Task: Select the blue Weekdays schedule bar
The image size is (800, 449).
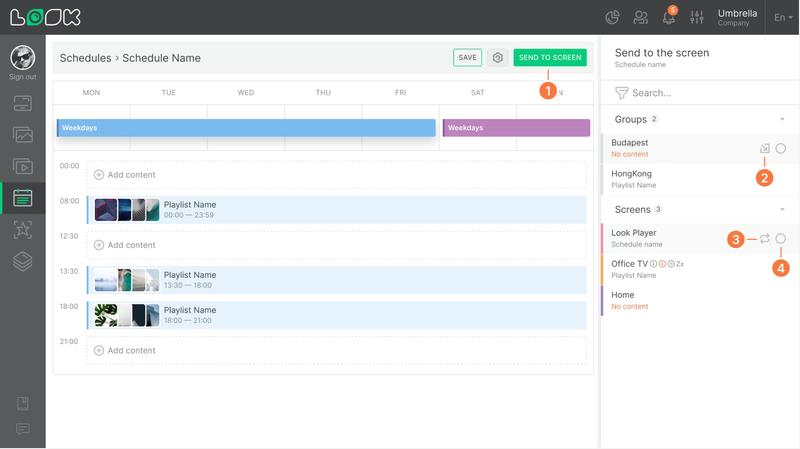Action: pos(246,128)
